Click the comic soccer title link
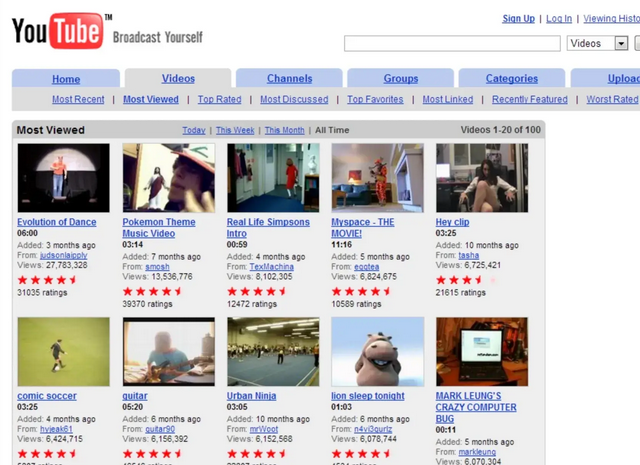This screenshot has height=465, width=640. click(x=47, y=396)
